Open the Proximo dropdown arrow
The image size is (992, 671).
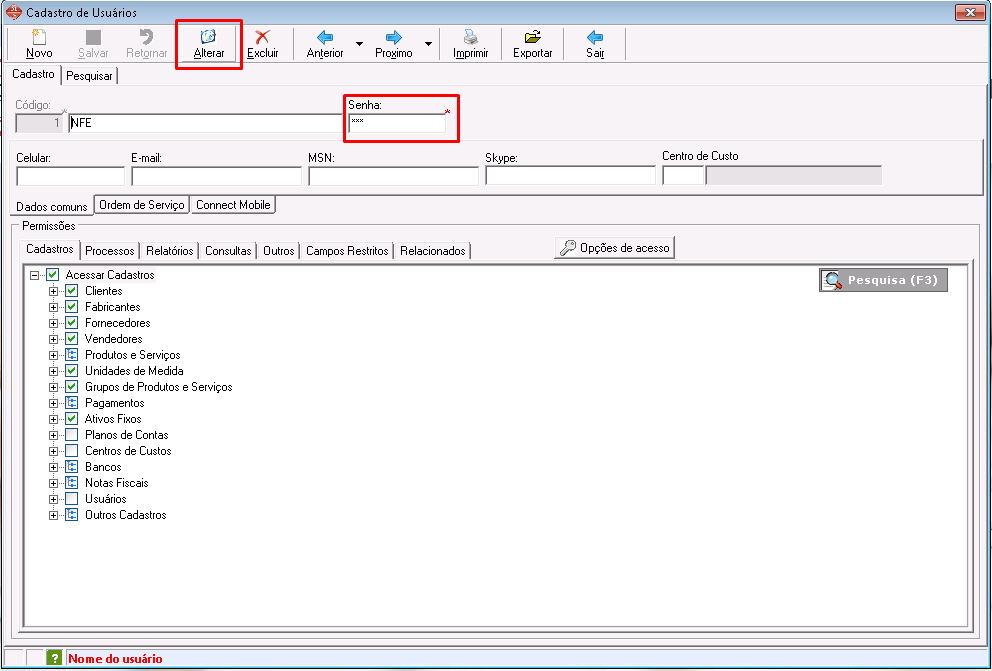click(428, 44)
